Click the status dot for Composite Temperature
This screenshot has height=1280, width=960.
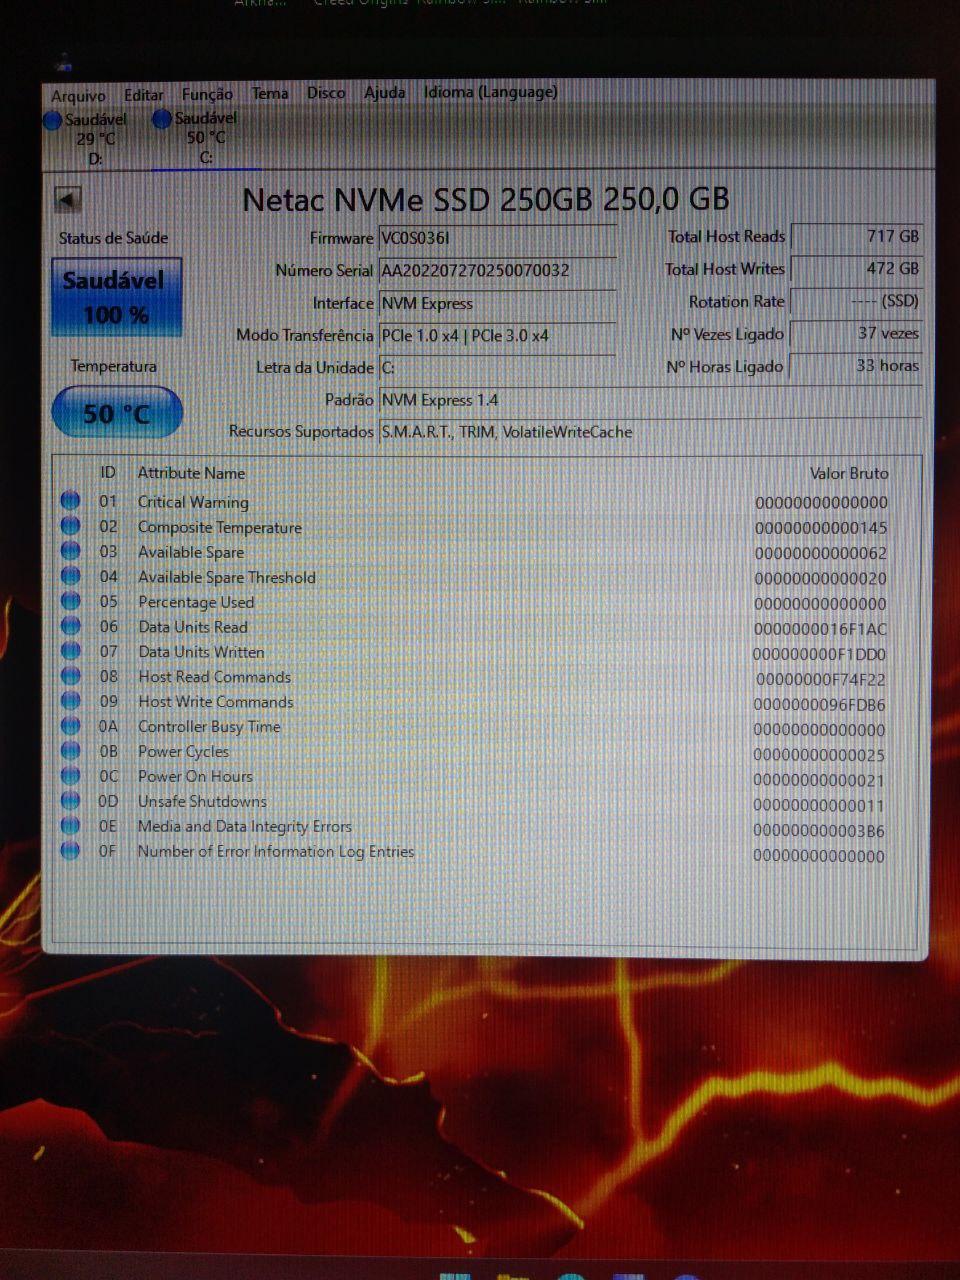70,526
